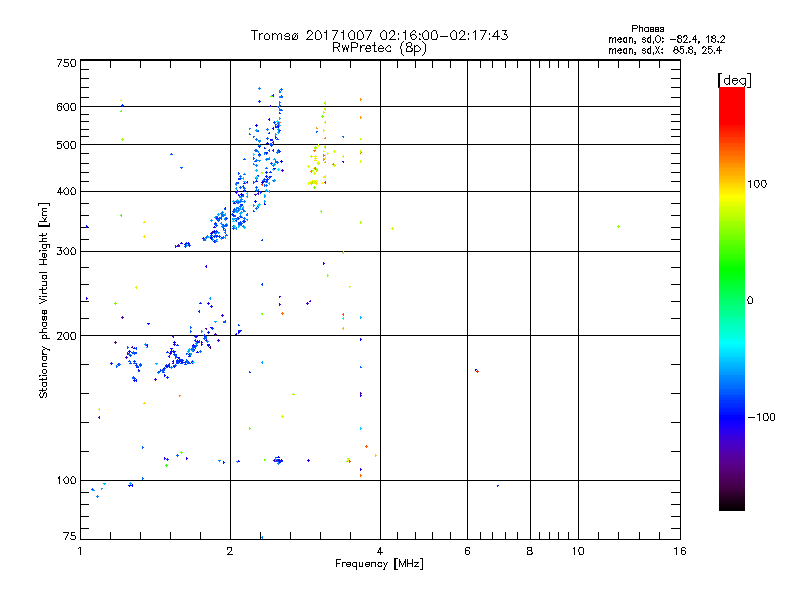Click the x-axis tick label '6'
The image size is (800, 600).
467,551
